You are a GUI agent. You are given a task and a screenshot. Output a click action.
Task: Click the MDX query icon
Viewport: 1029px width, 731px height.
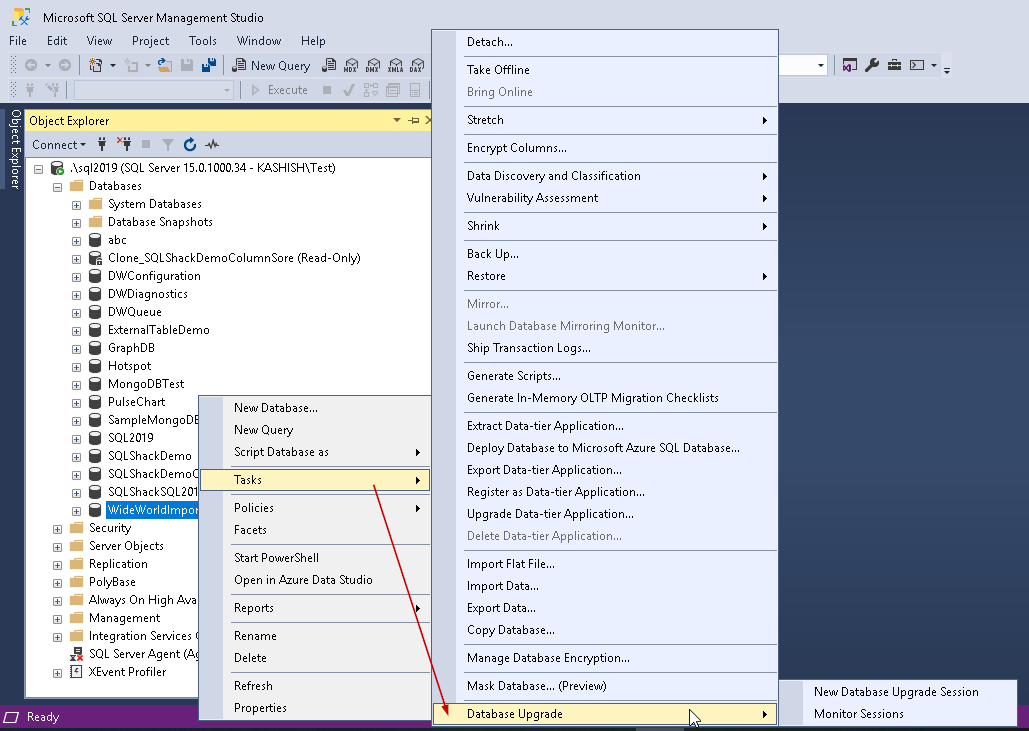pos(351,65)
